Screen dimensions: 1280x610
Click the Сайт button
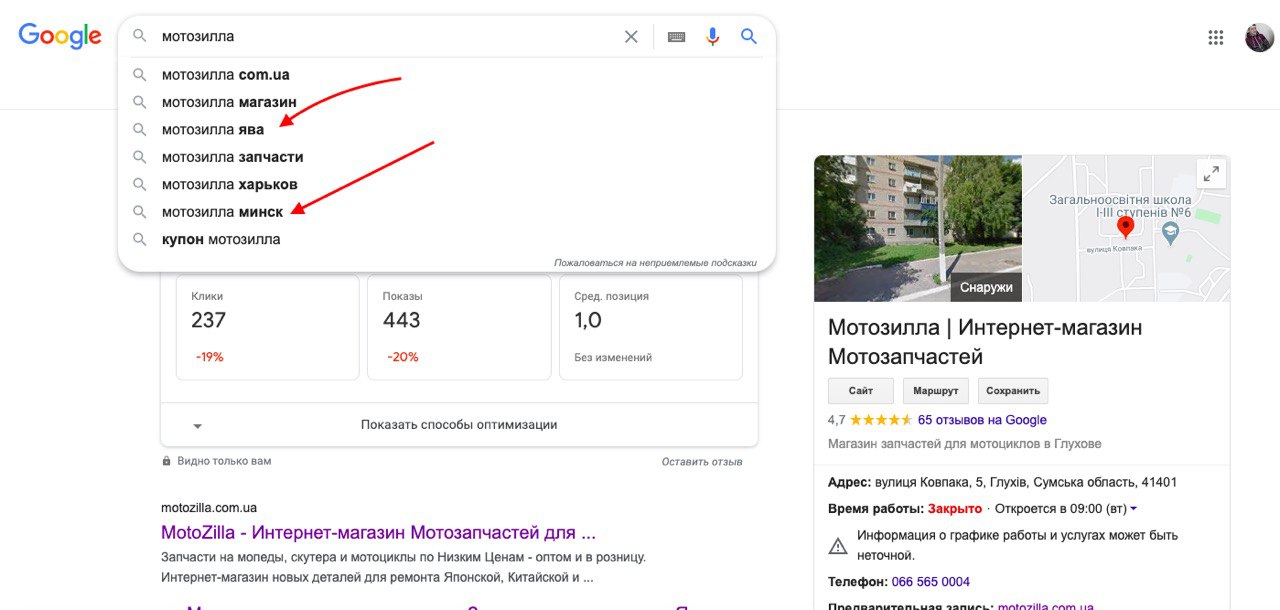tap(861, 391)
